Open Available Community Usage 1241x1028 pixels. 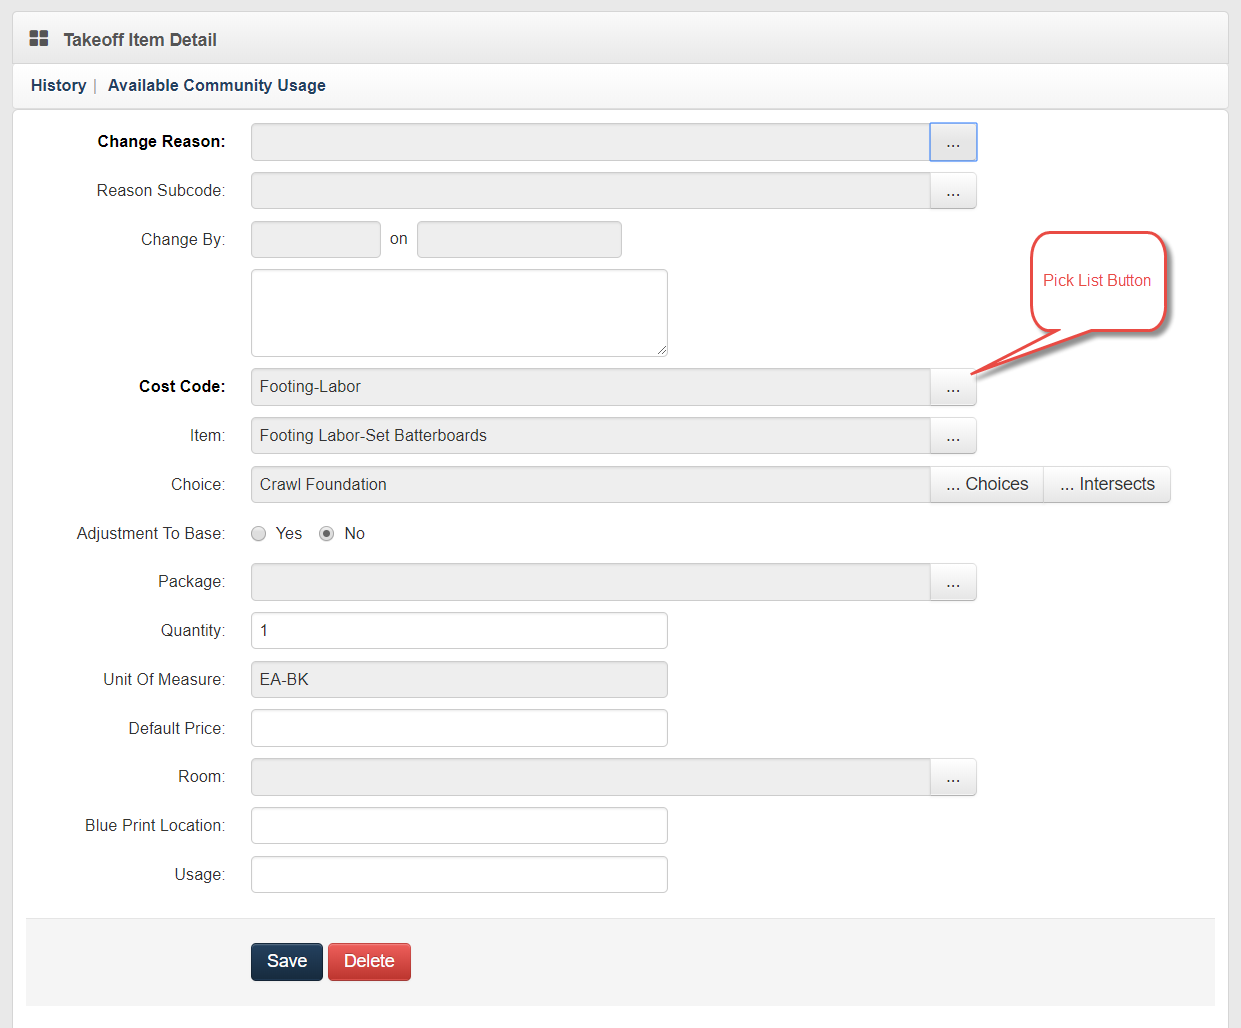(216, 85)
